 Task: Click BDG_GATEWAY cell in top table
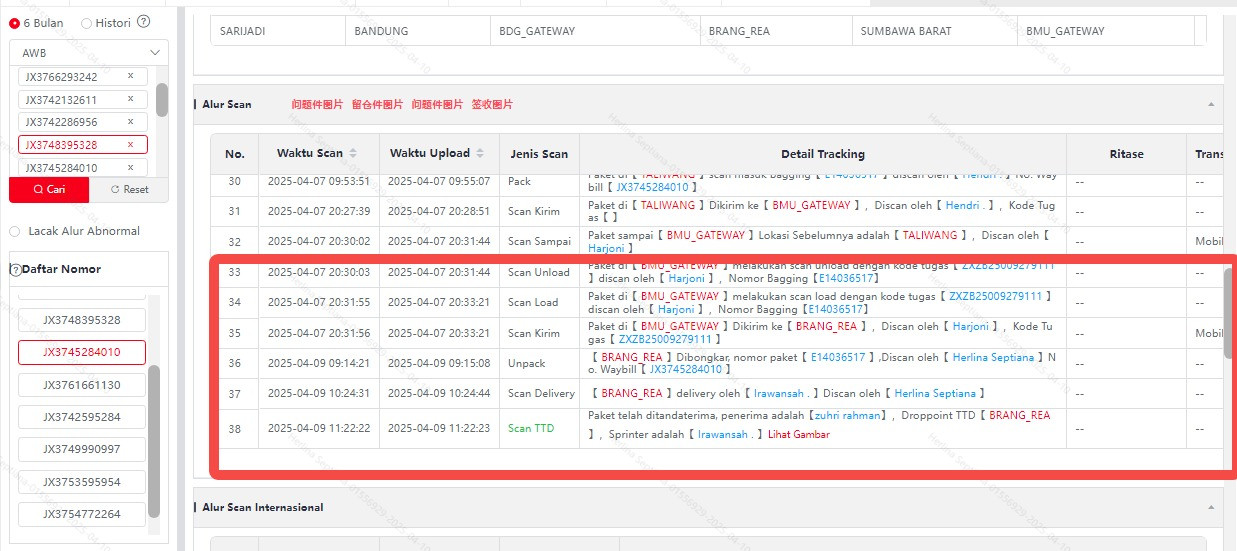[595, 31]
